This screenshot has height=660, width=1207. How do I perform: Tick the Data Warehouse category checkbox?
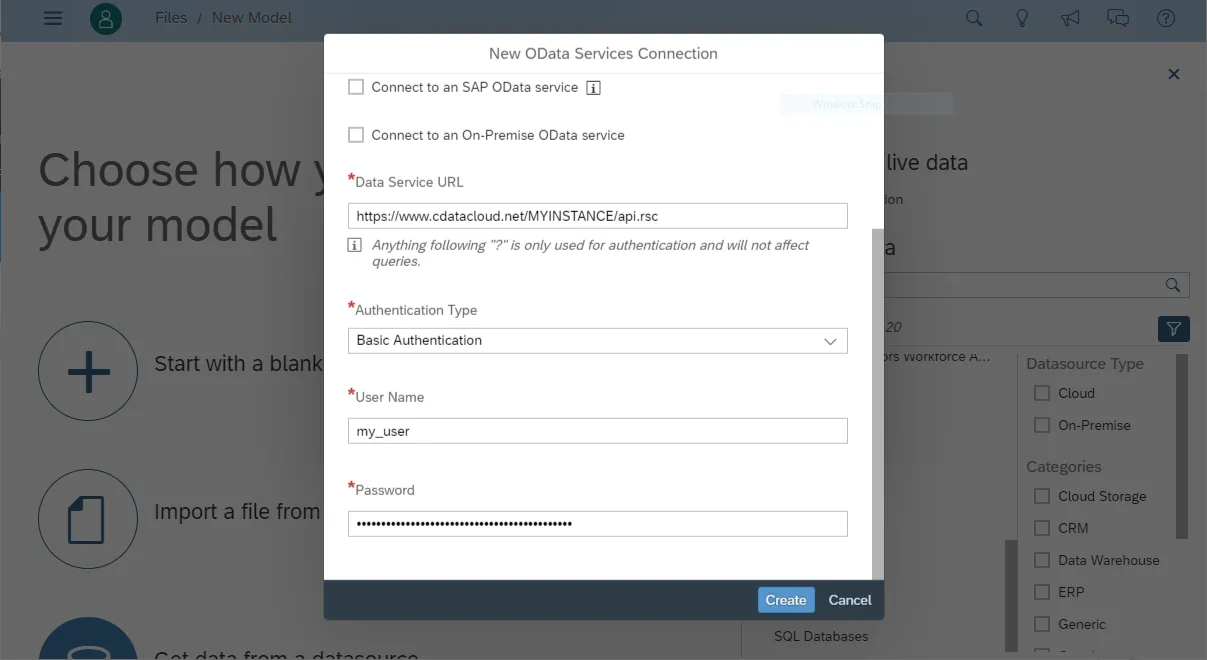(x=1042, y=560)
